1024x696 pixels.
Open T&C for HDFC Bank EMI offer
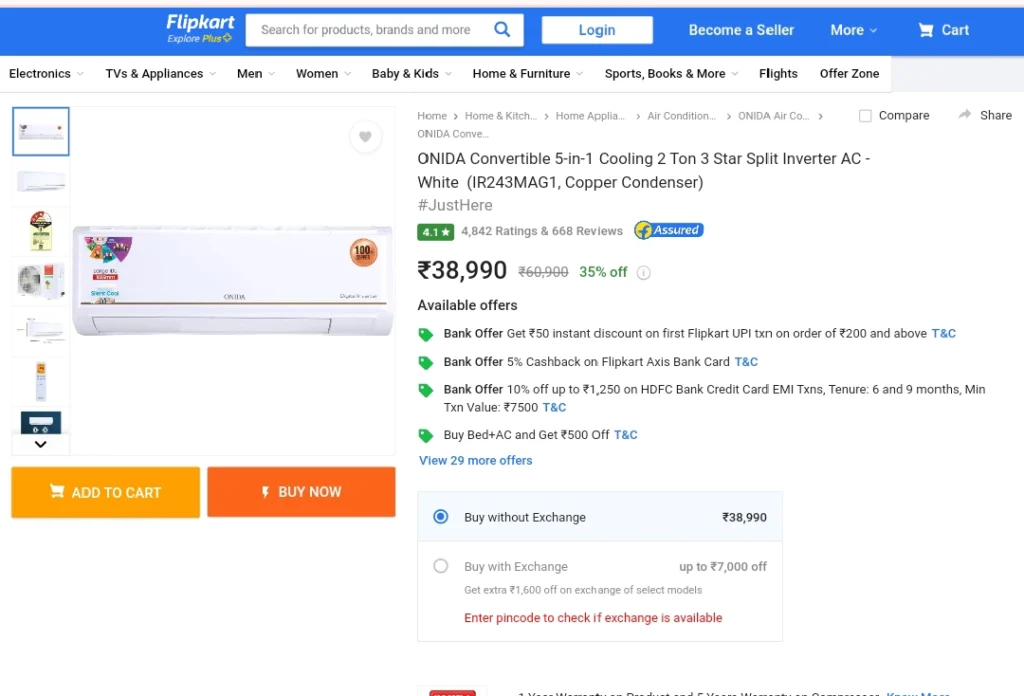(554, 407)
